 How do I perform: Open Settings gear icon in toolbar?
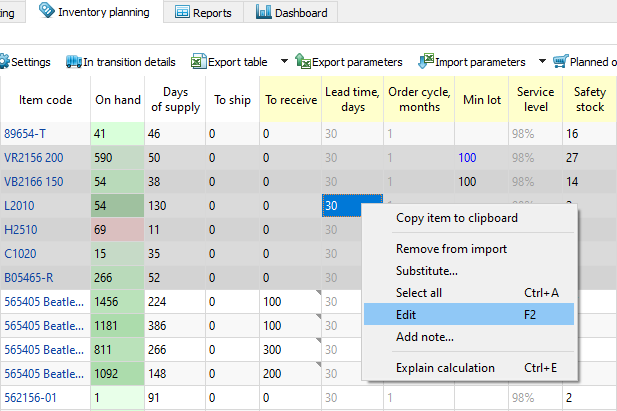[x=4, y=62]
